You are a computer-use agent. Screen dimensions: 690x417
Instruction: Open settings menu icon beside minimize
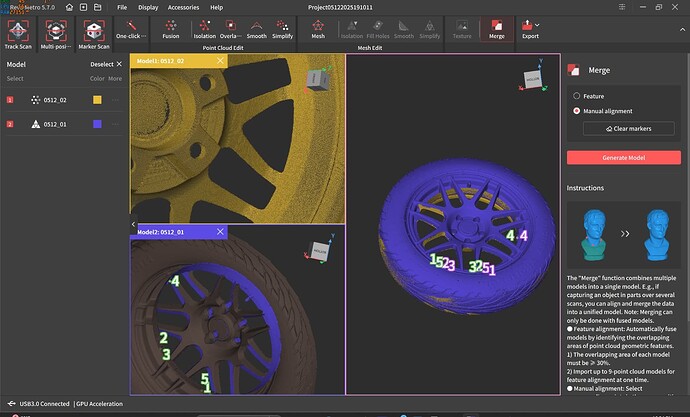[x=622, y=7]
